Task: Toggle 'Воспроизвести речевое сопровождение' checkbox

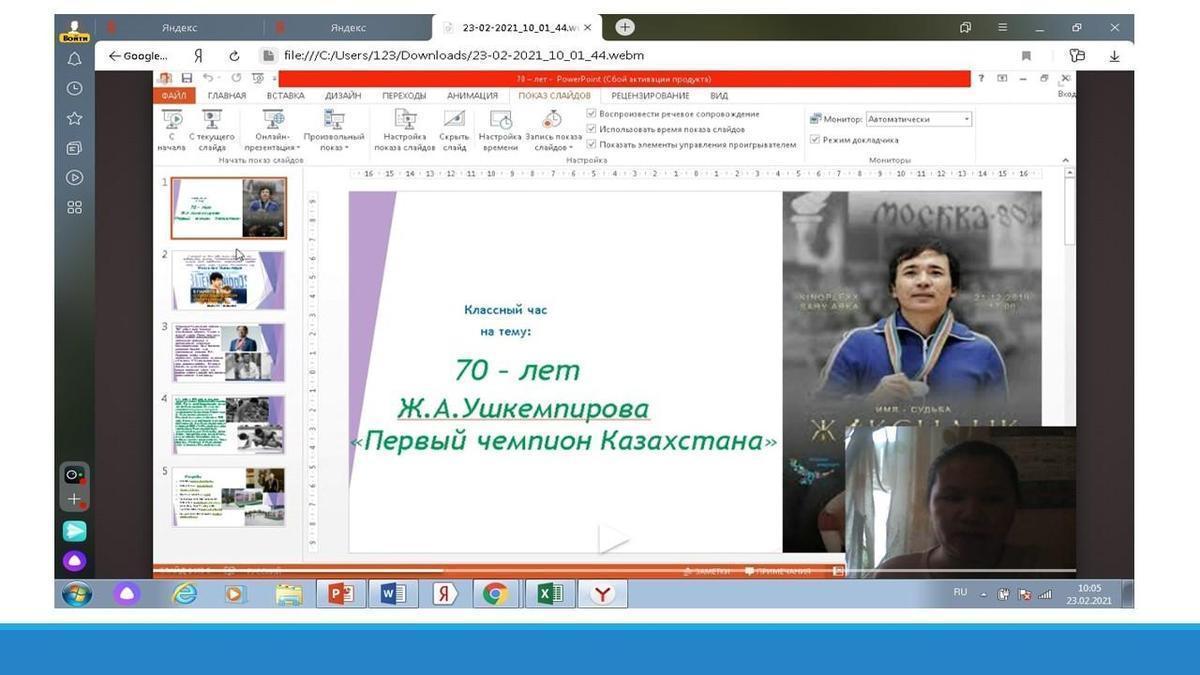Action: pos(592,114)
